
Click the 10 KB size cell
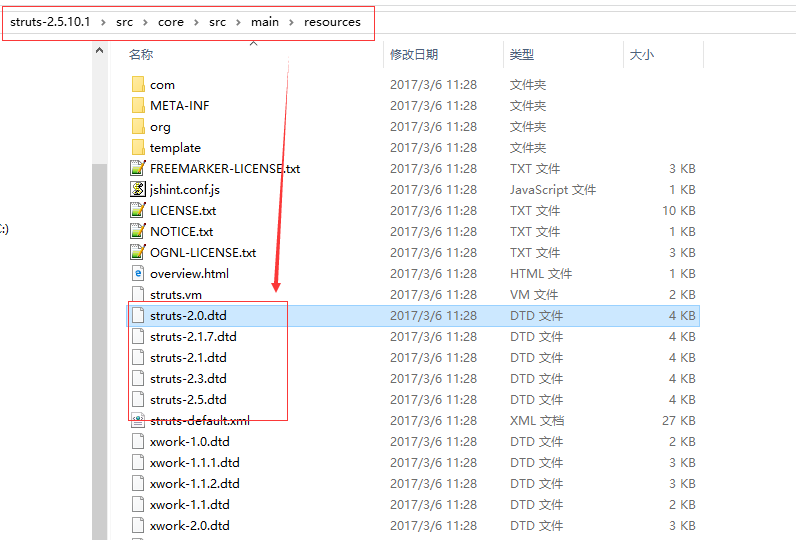pyautogui.click(x=679, y=211)
